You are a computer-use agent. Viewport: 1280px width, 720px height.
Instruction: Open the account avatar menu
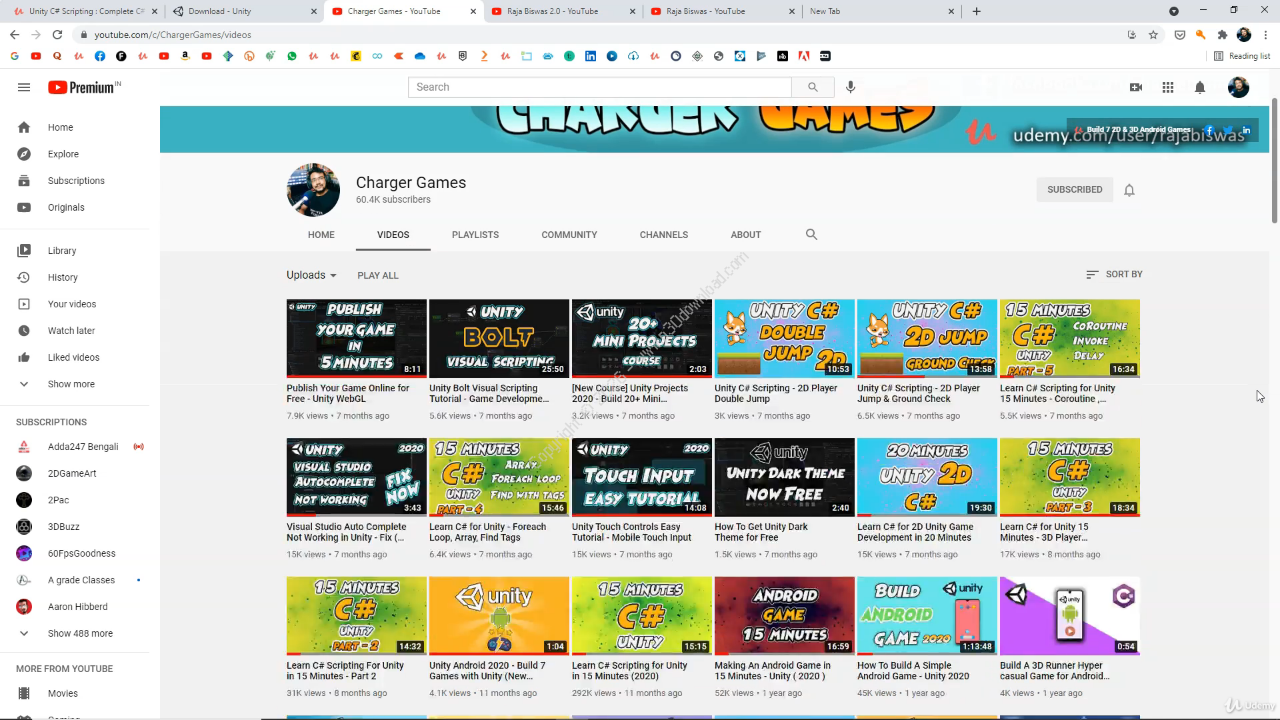[x=1238, y=87]
